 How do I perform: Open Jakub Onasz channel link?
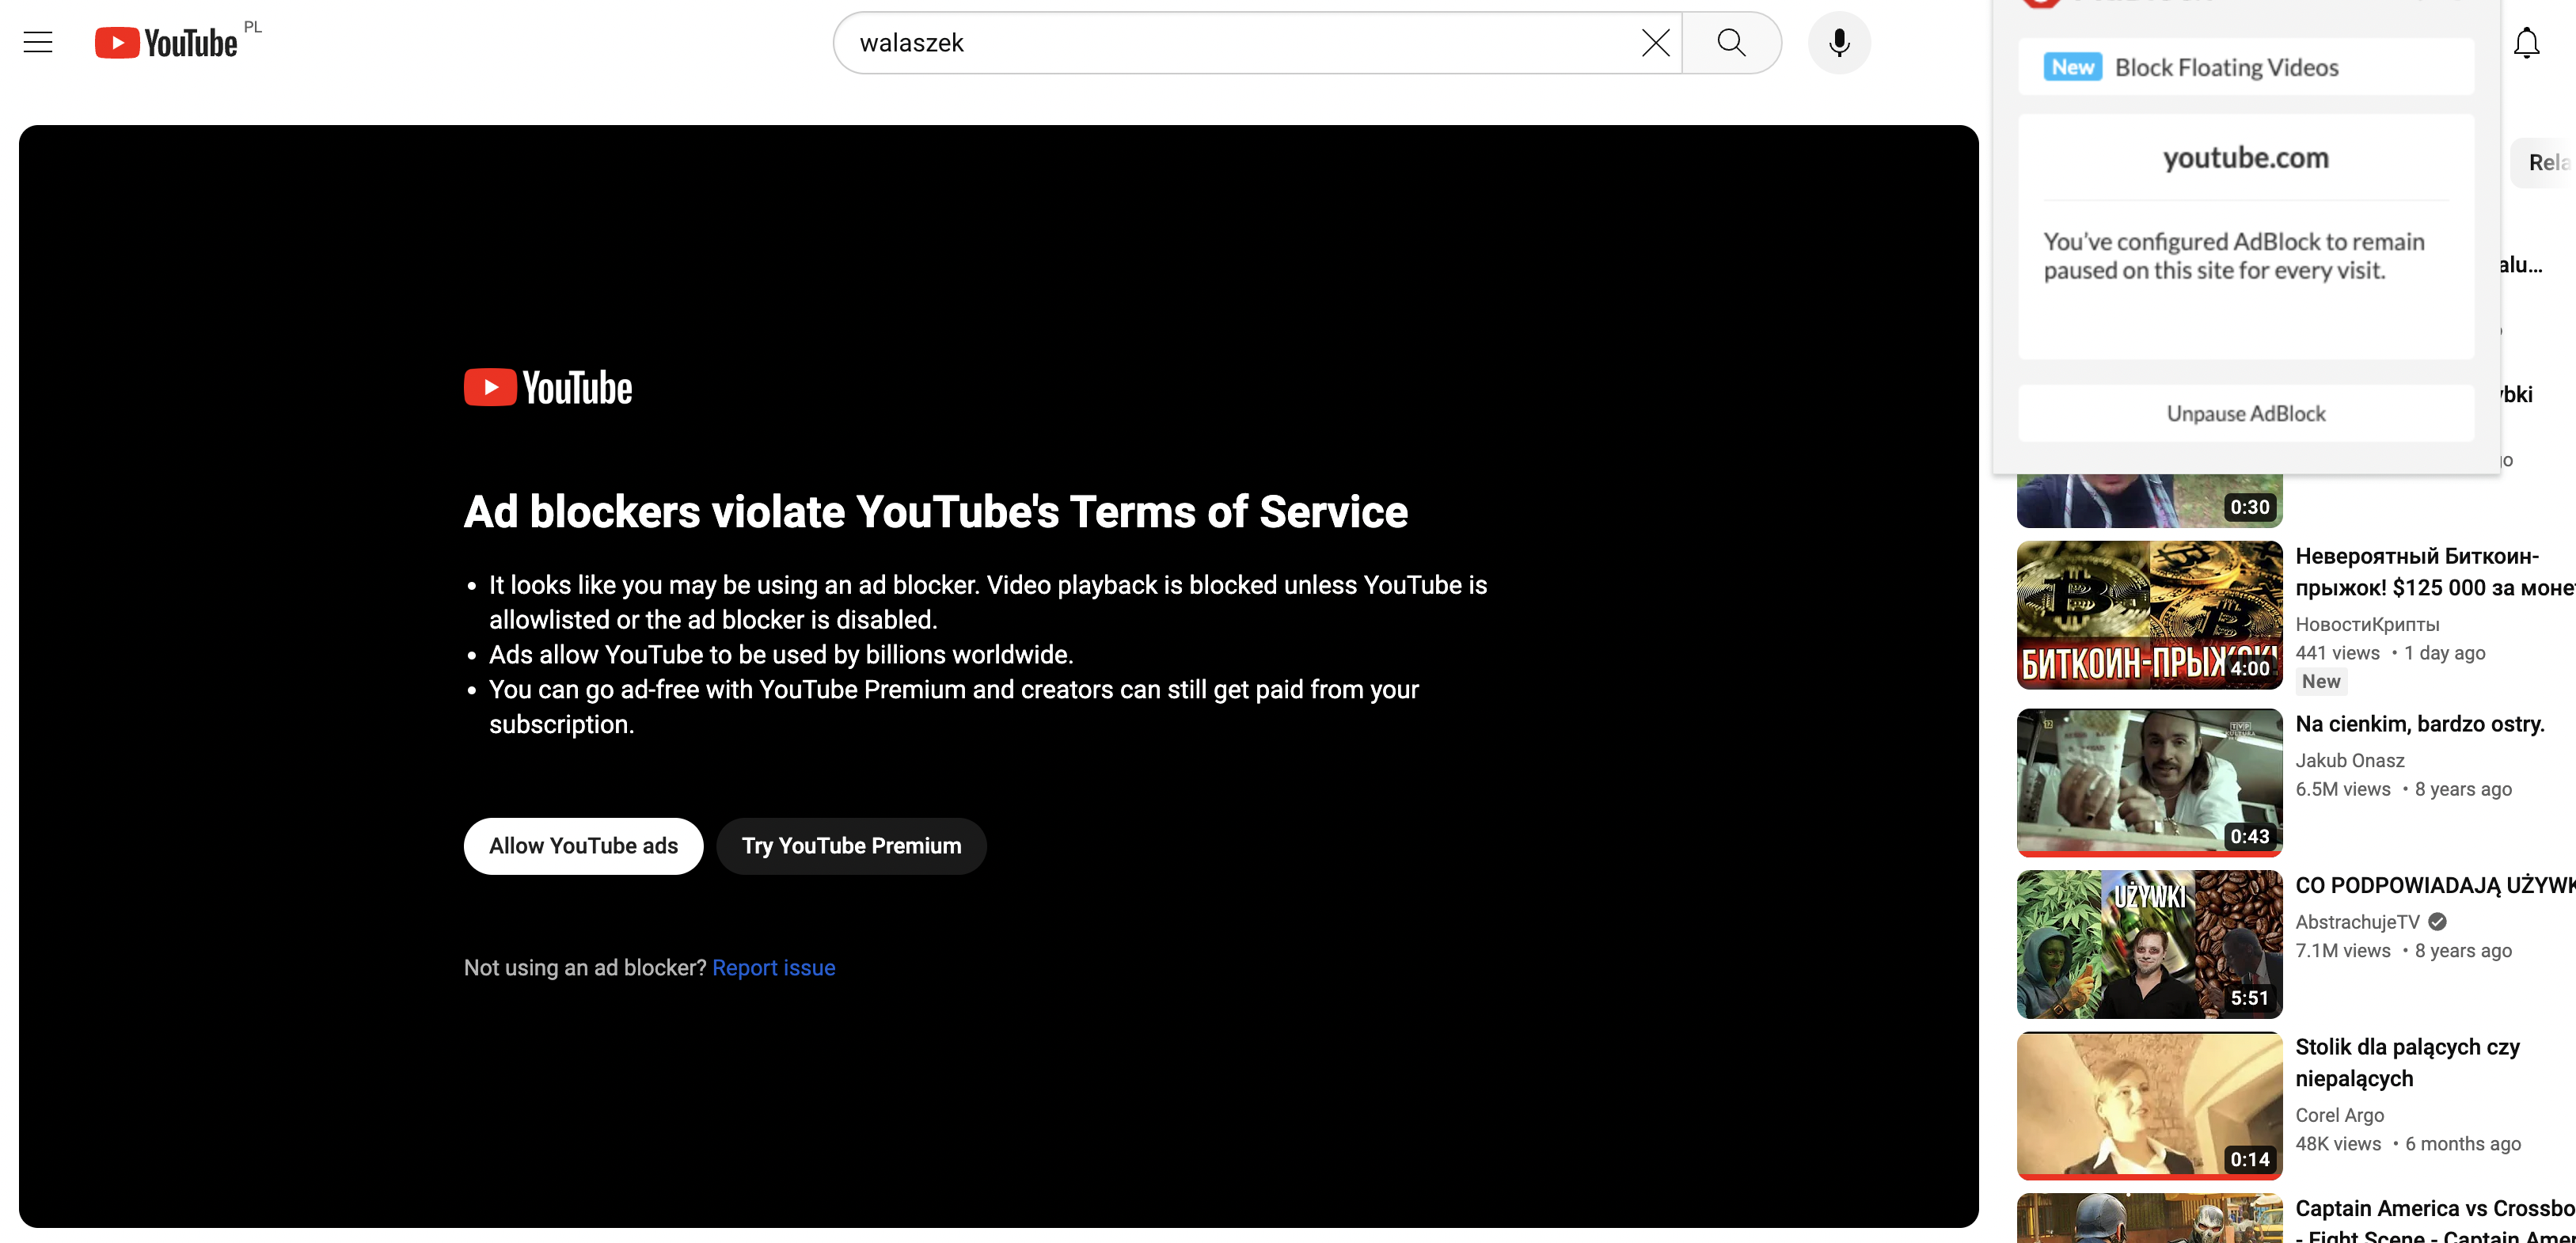2349,761
